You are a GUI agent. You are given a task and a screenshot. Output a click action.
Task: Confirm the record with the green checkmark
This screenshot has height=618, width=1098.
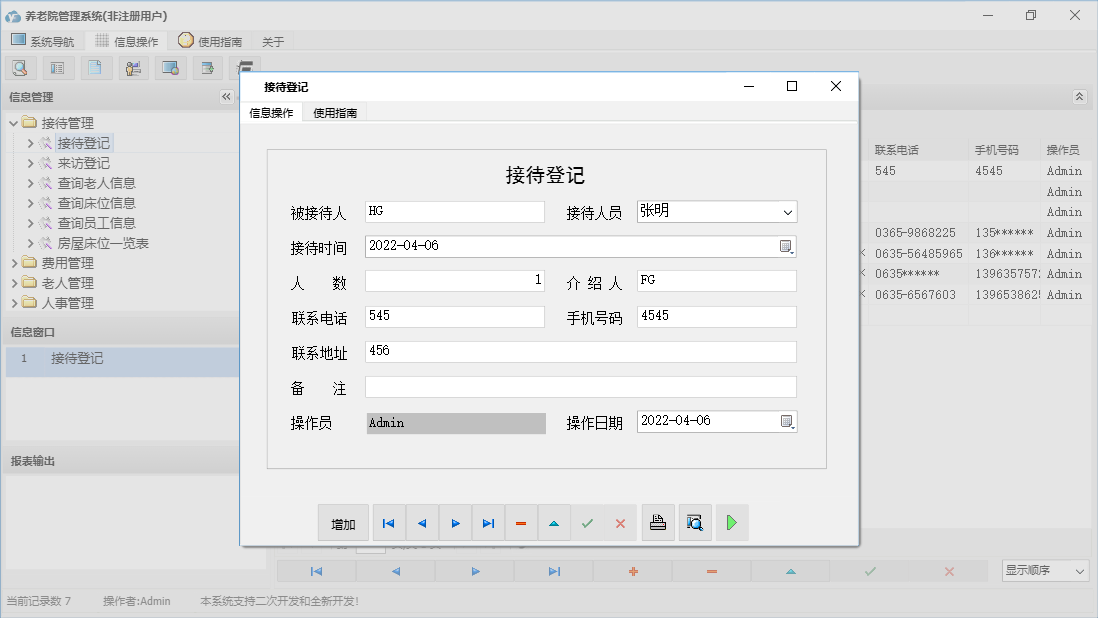pyautogui.click(x=587, y=522)
